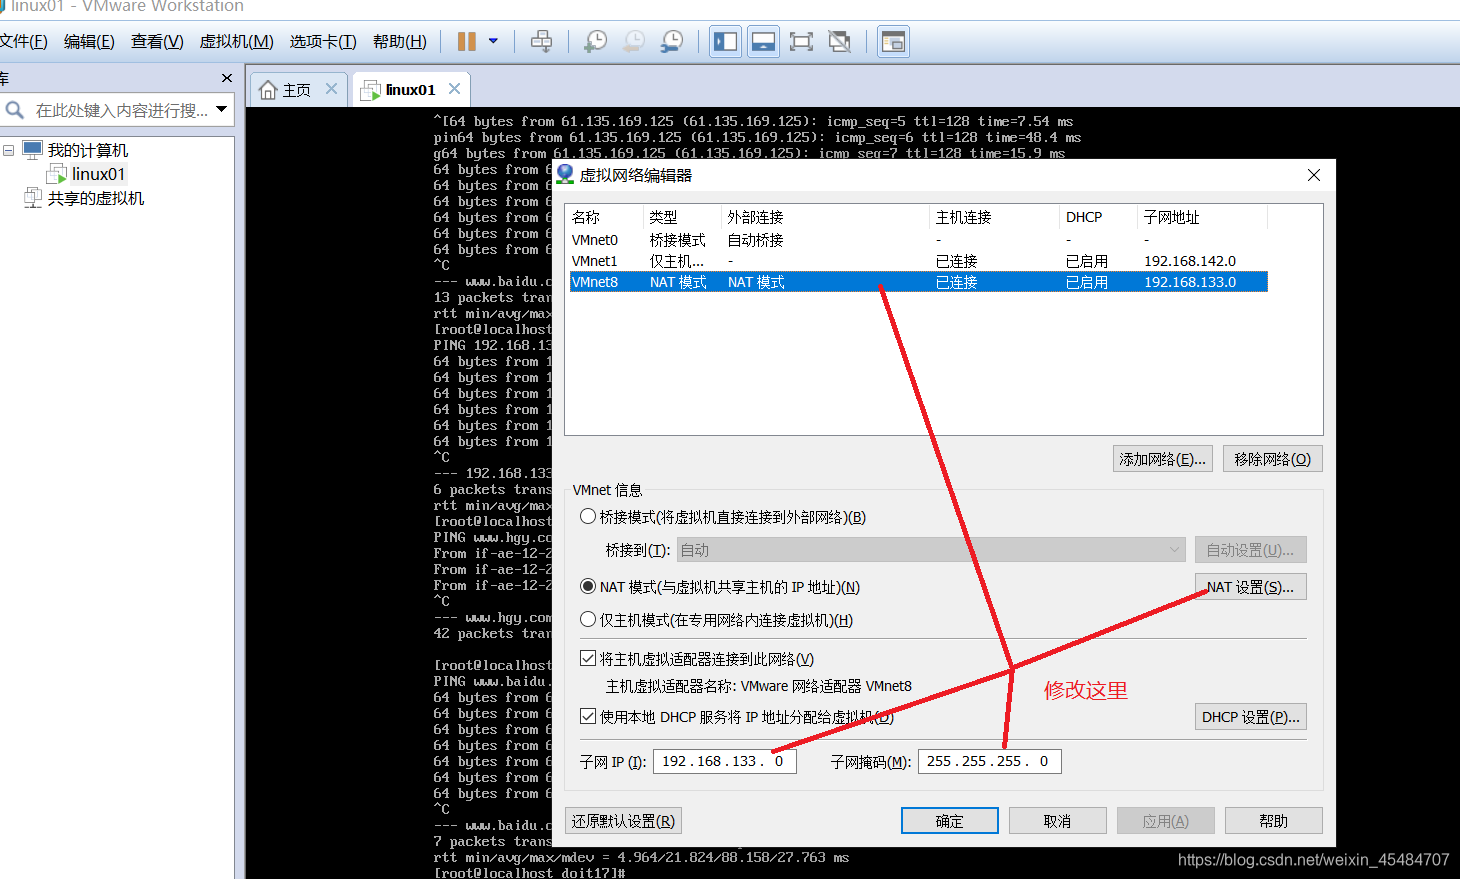
Task: Select the VMnet8 NAT row
Action: click(x=918, y=282)
